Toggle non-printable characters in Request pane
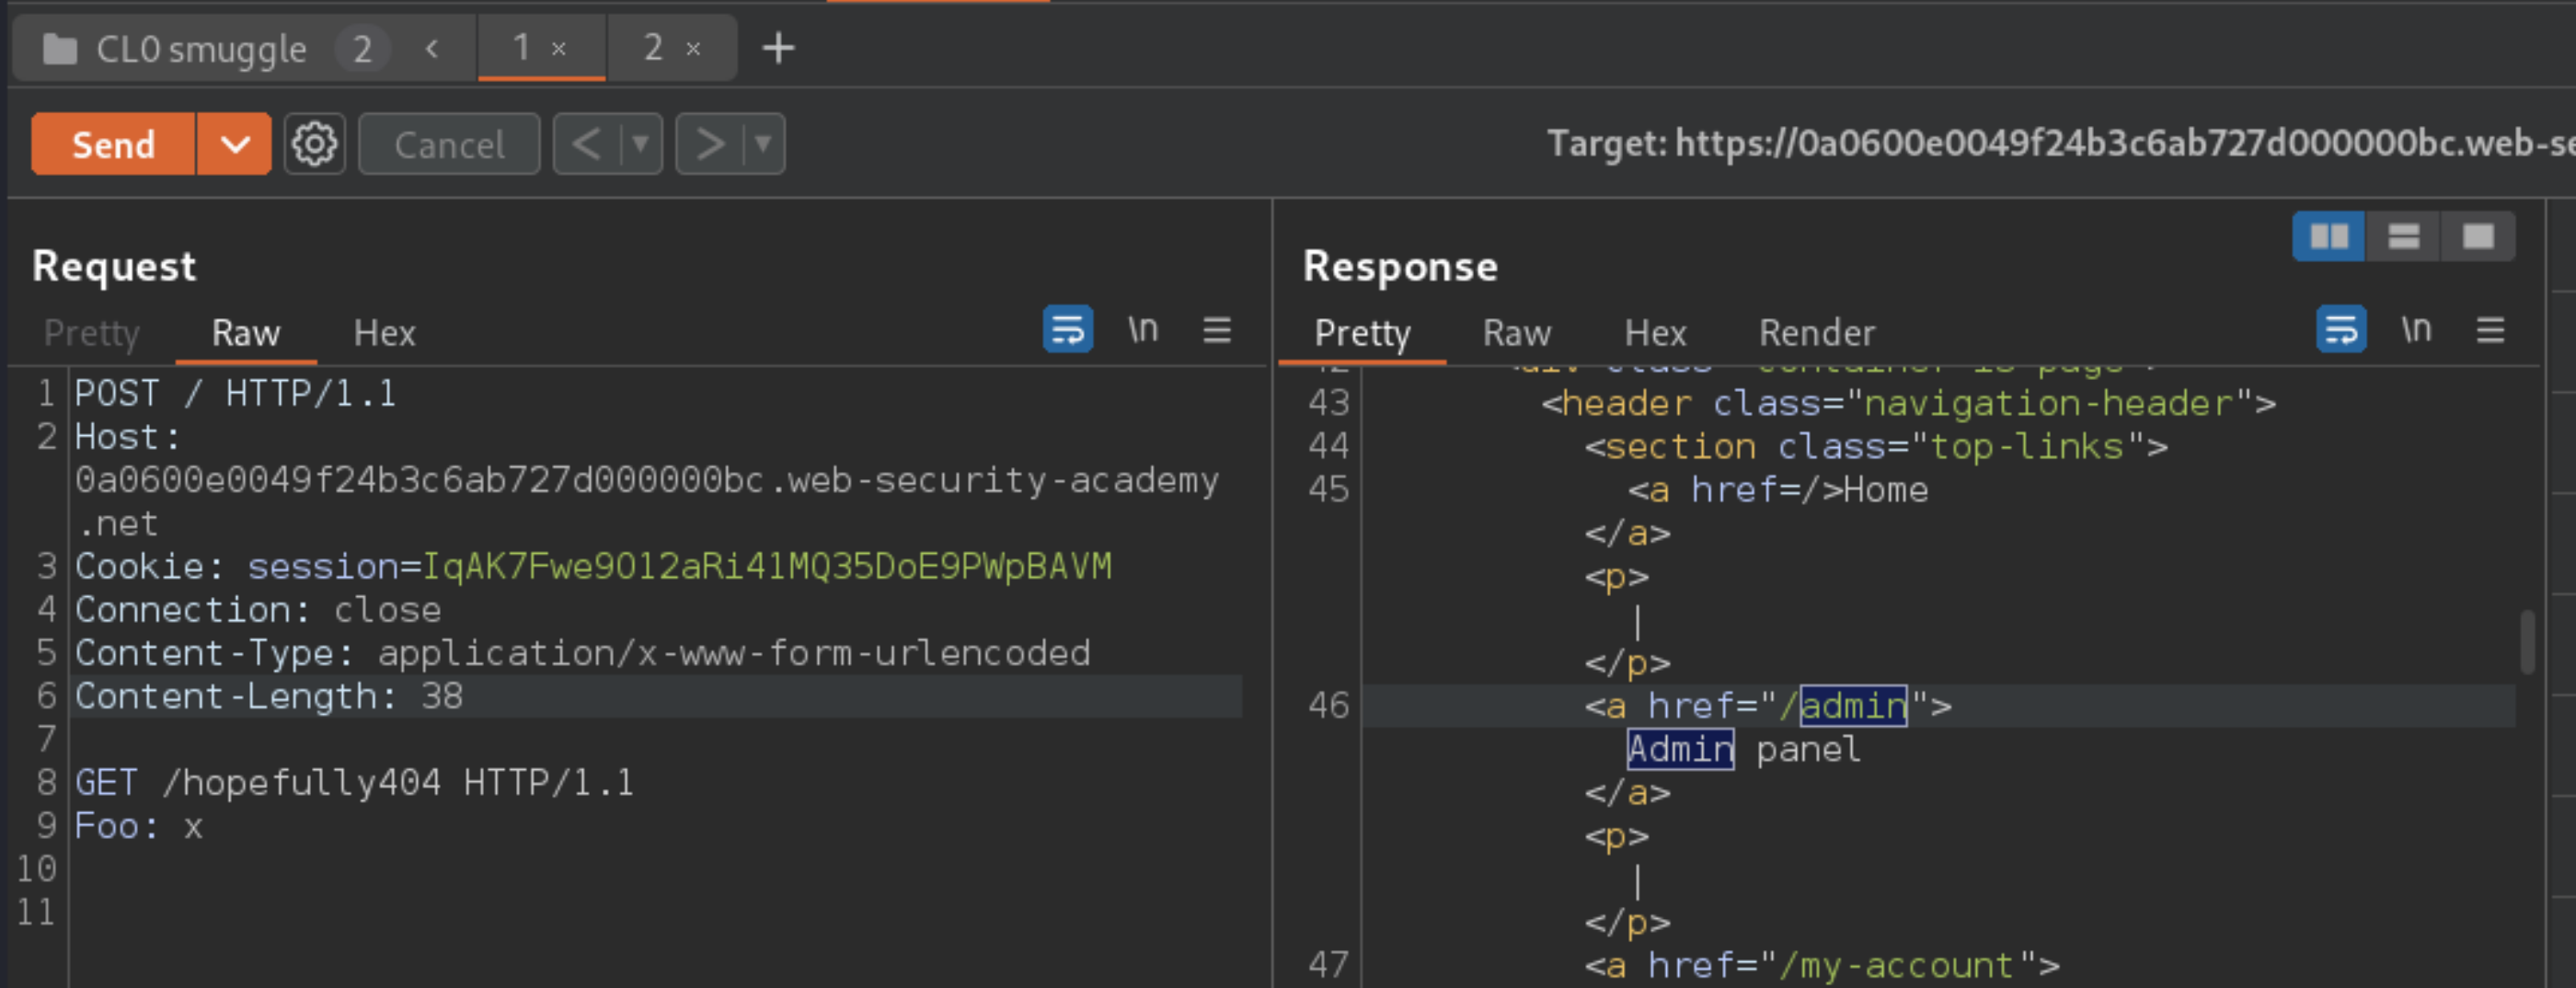Screen dimensions: 2576x988 point(1143,329)
